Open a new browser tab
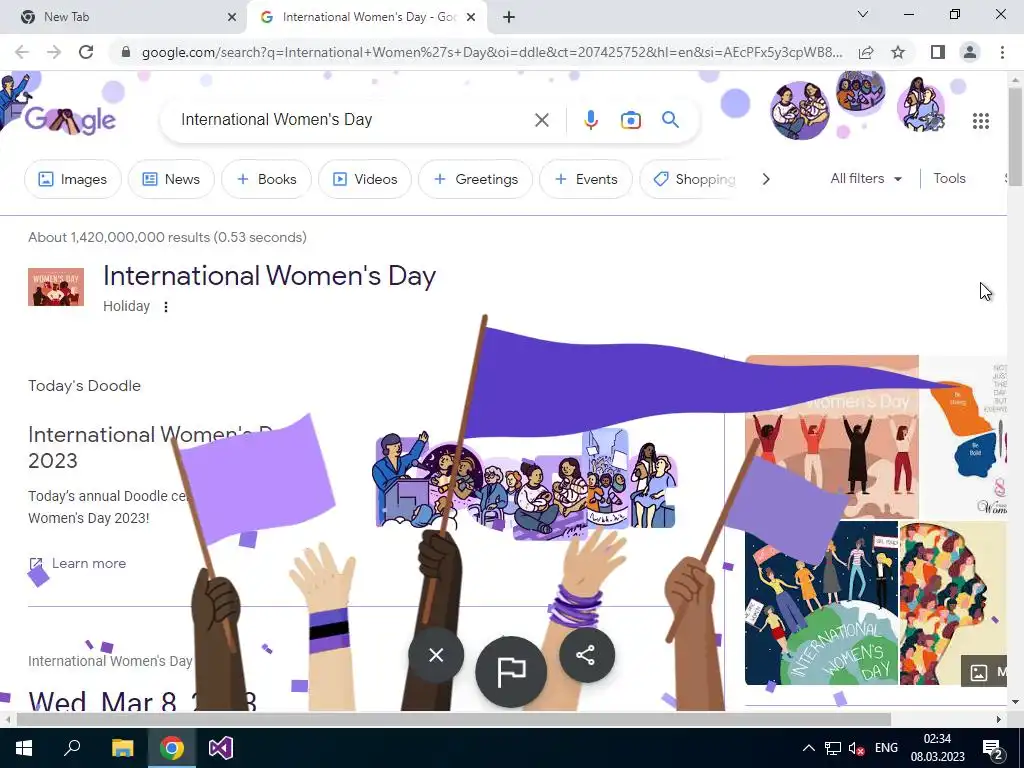Viewport: 1024px width, 768px height. tap(509, 18)
